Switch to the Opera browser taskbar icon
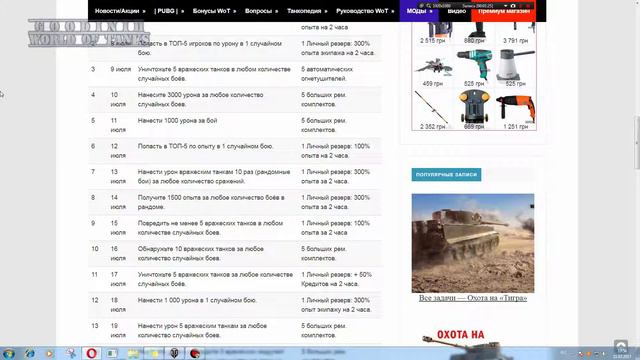Viewport: 640px width, 360px height. 91,353
